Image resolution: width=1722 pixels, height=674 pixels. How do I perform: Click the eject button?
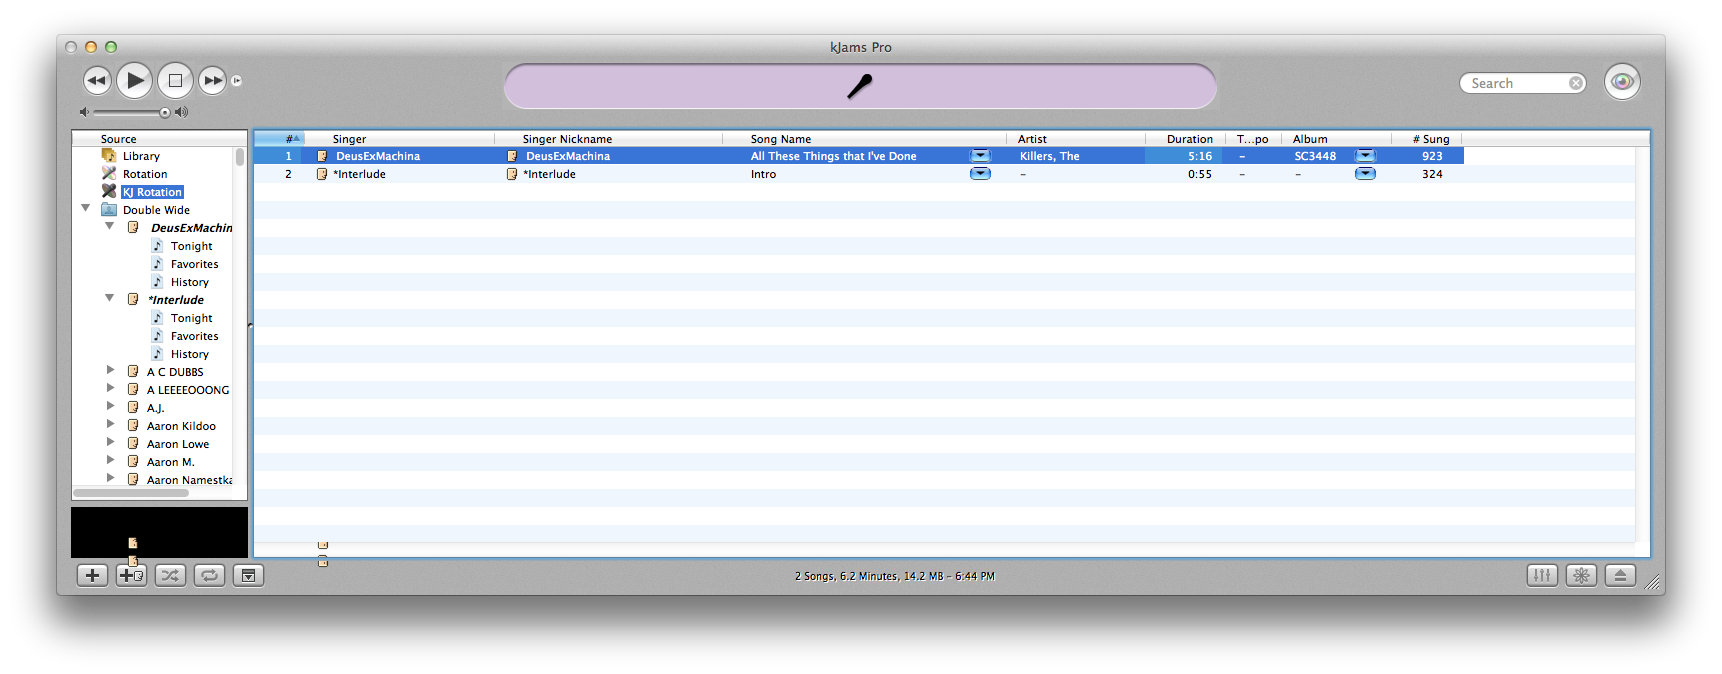pyautogui.click(x=1620, y=575)
